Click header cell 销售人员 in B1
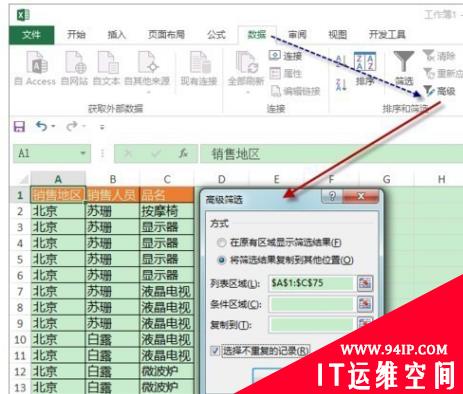 pos(113,195)
